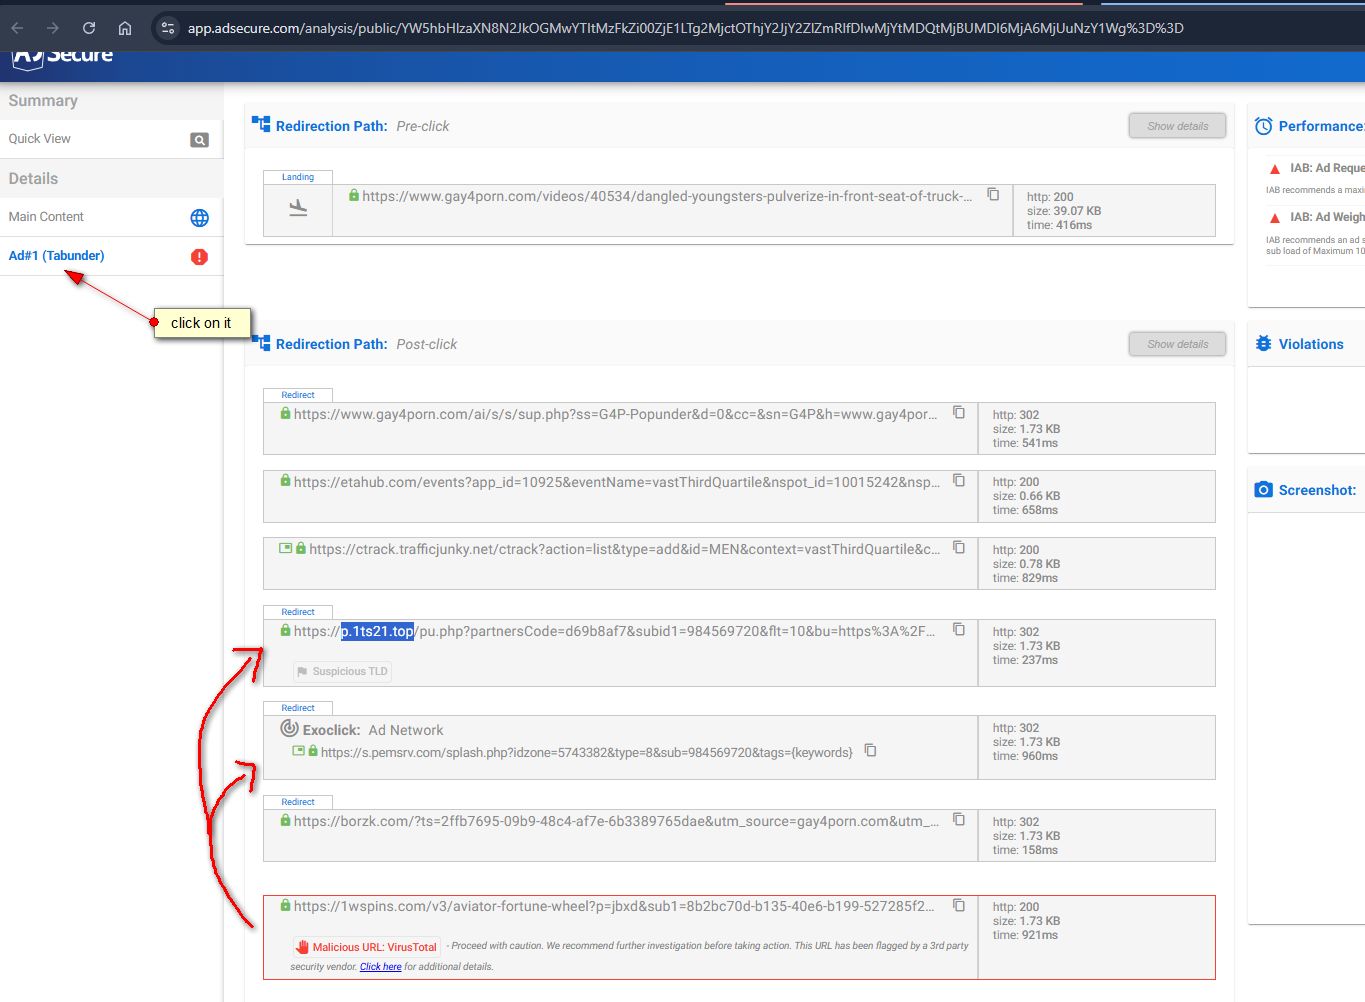Screen dimensions: 1365x1002
Task: Go back to the previous browser page
Action: pyautogui.click(x=17, y=28)
